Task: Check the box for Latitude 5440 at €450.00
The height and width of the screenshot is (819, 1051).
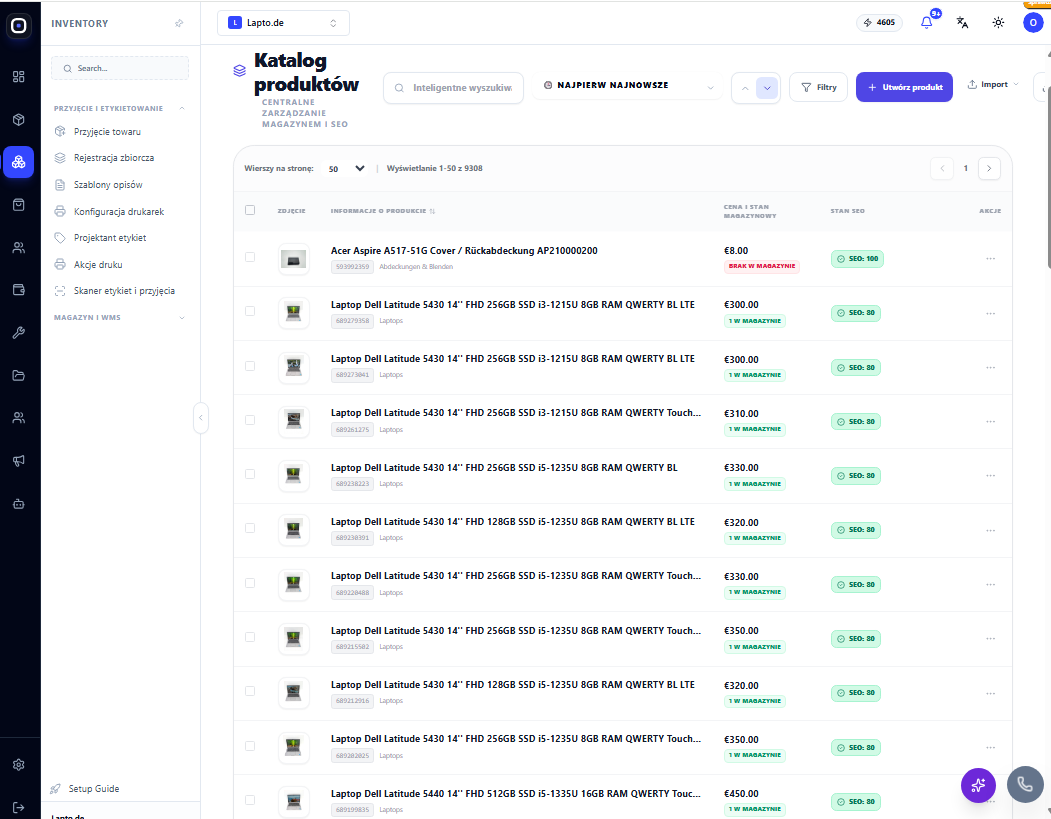Action: click(x=250, y=800)
